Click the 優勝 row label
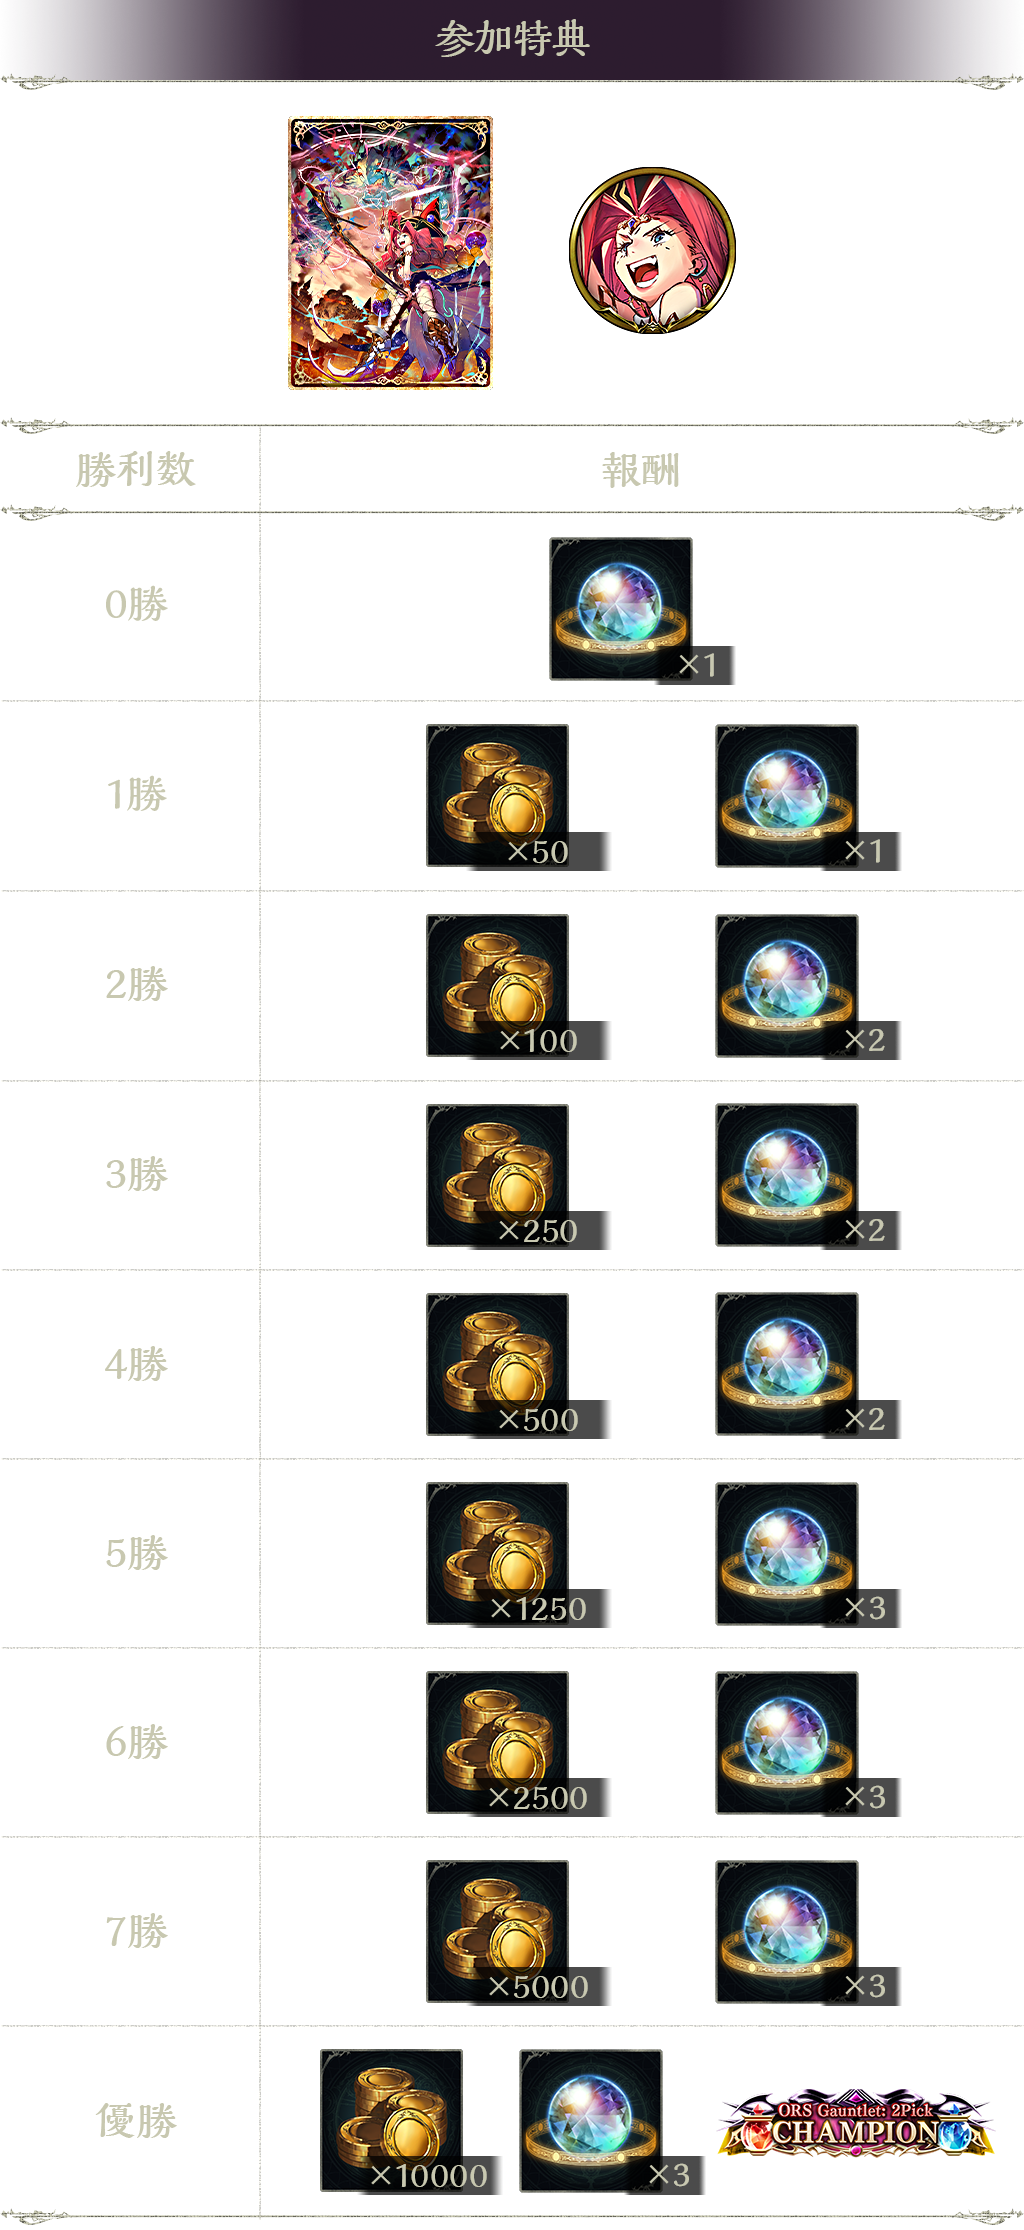1024x2230 pixels. point(136,2121)
